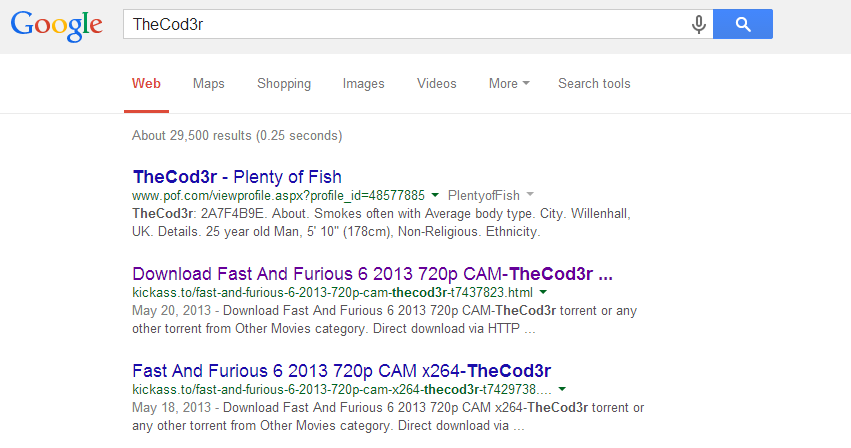This screenshot has width=851, height=448.
Task: Click the Google logo
Action: (56, 25)
